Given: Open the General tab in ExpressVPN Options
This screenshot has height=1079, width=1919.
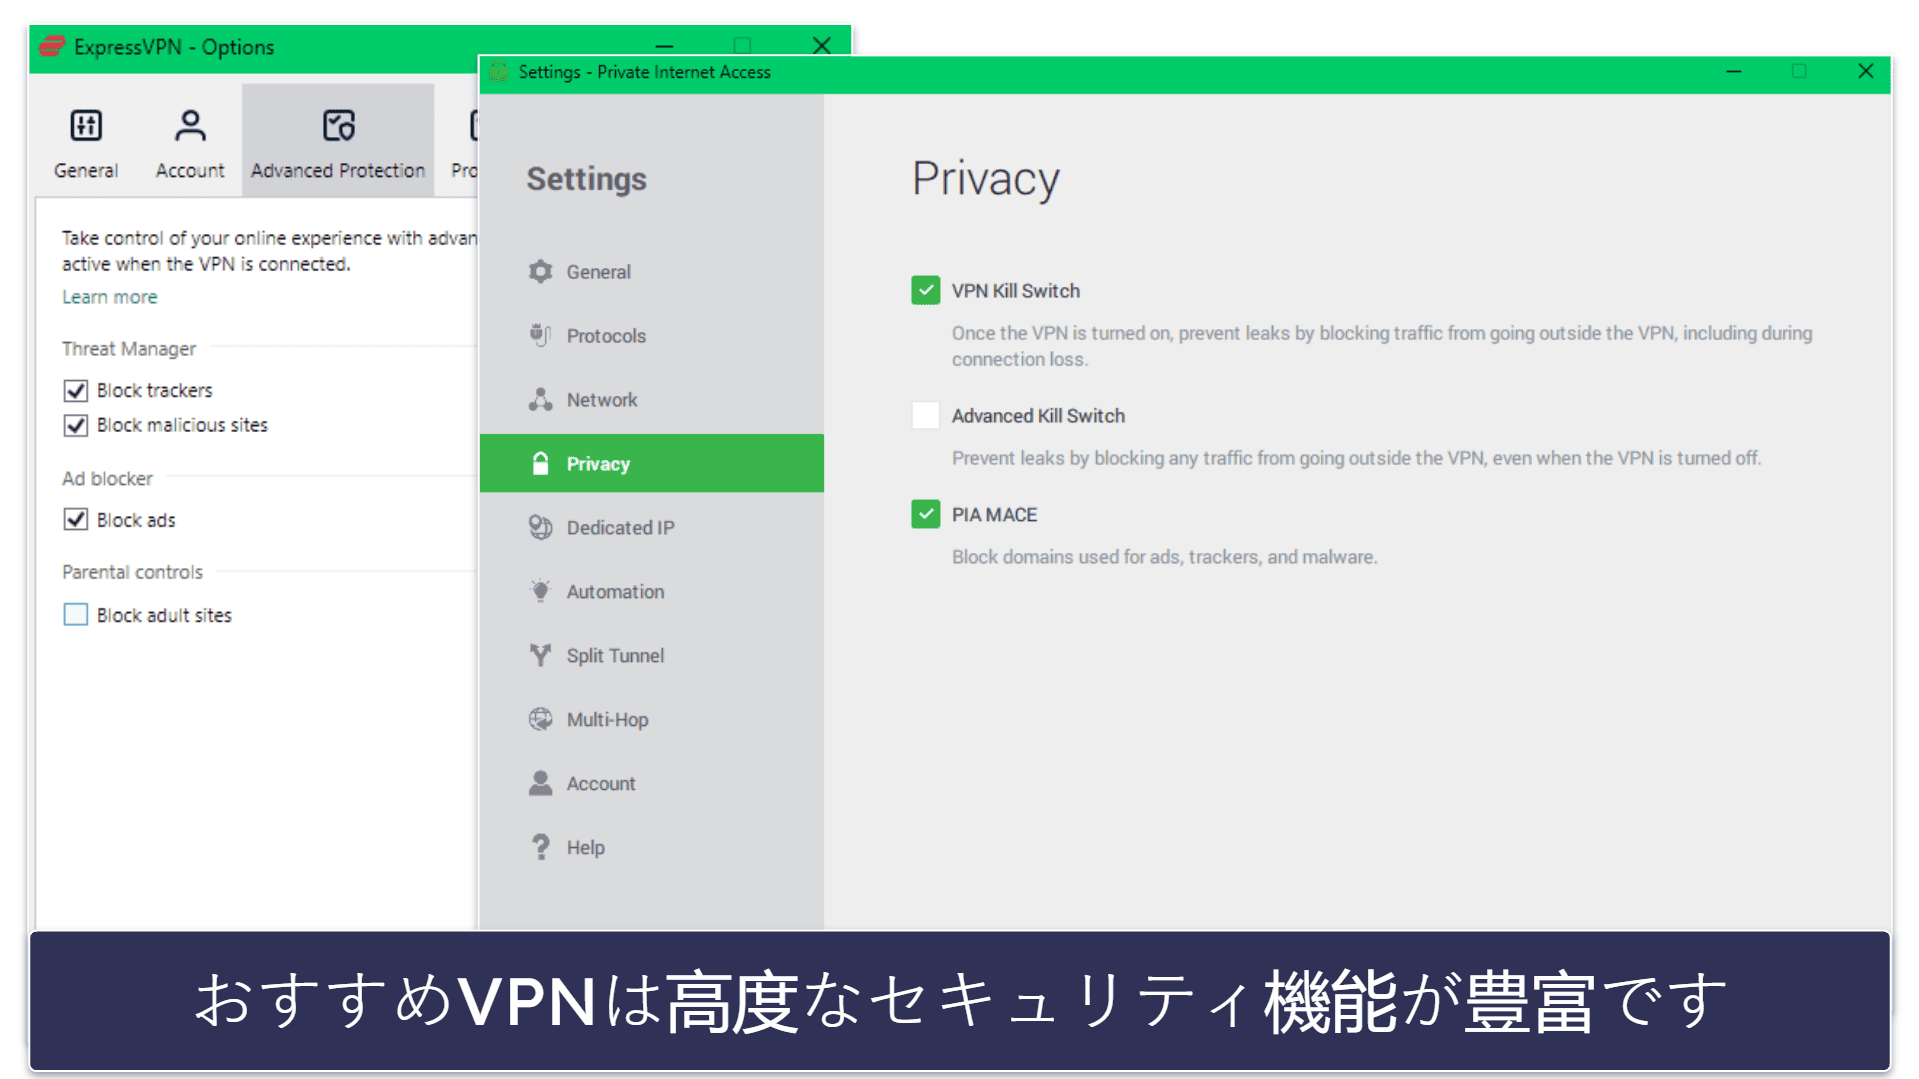Looking at the screenshot, I should pos(86,140).
